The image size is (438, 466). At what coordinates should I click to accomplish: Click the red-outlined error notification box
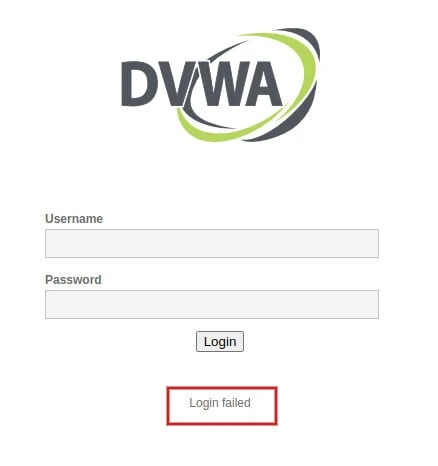coord(222,406)
